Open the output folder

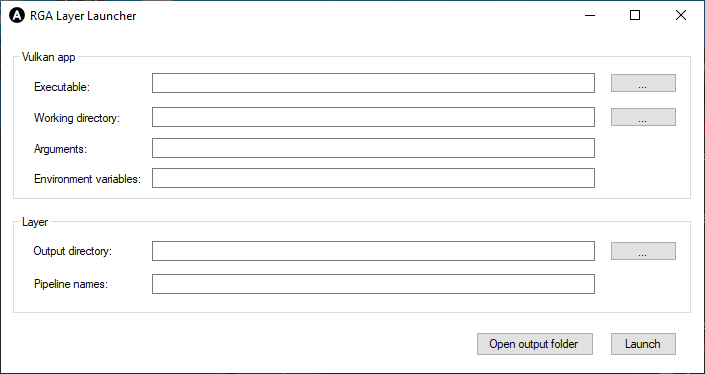pos(535,344)
